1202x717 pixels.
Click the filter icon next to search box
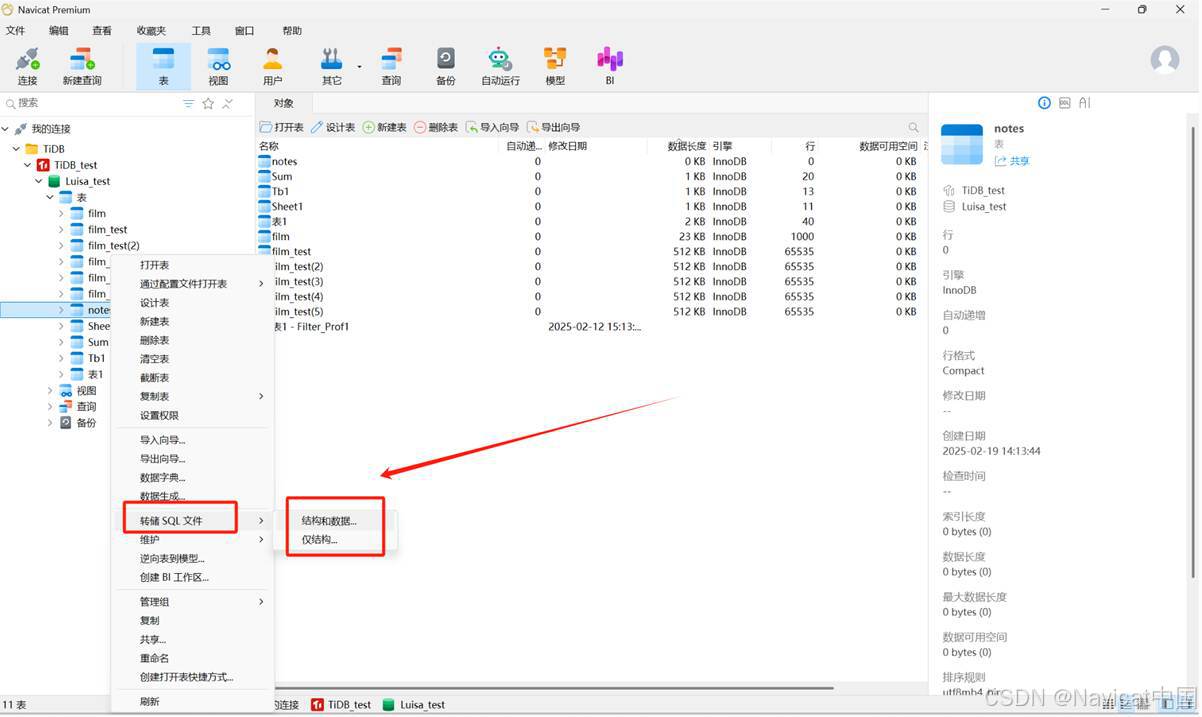(189, 103)
